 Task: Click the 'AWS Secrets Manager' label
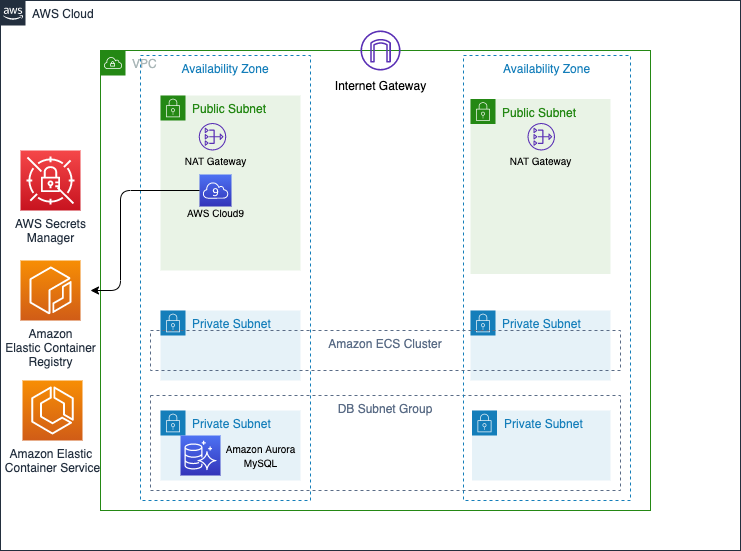pyautogui.click(x=50, y=231)
